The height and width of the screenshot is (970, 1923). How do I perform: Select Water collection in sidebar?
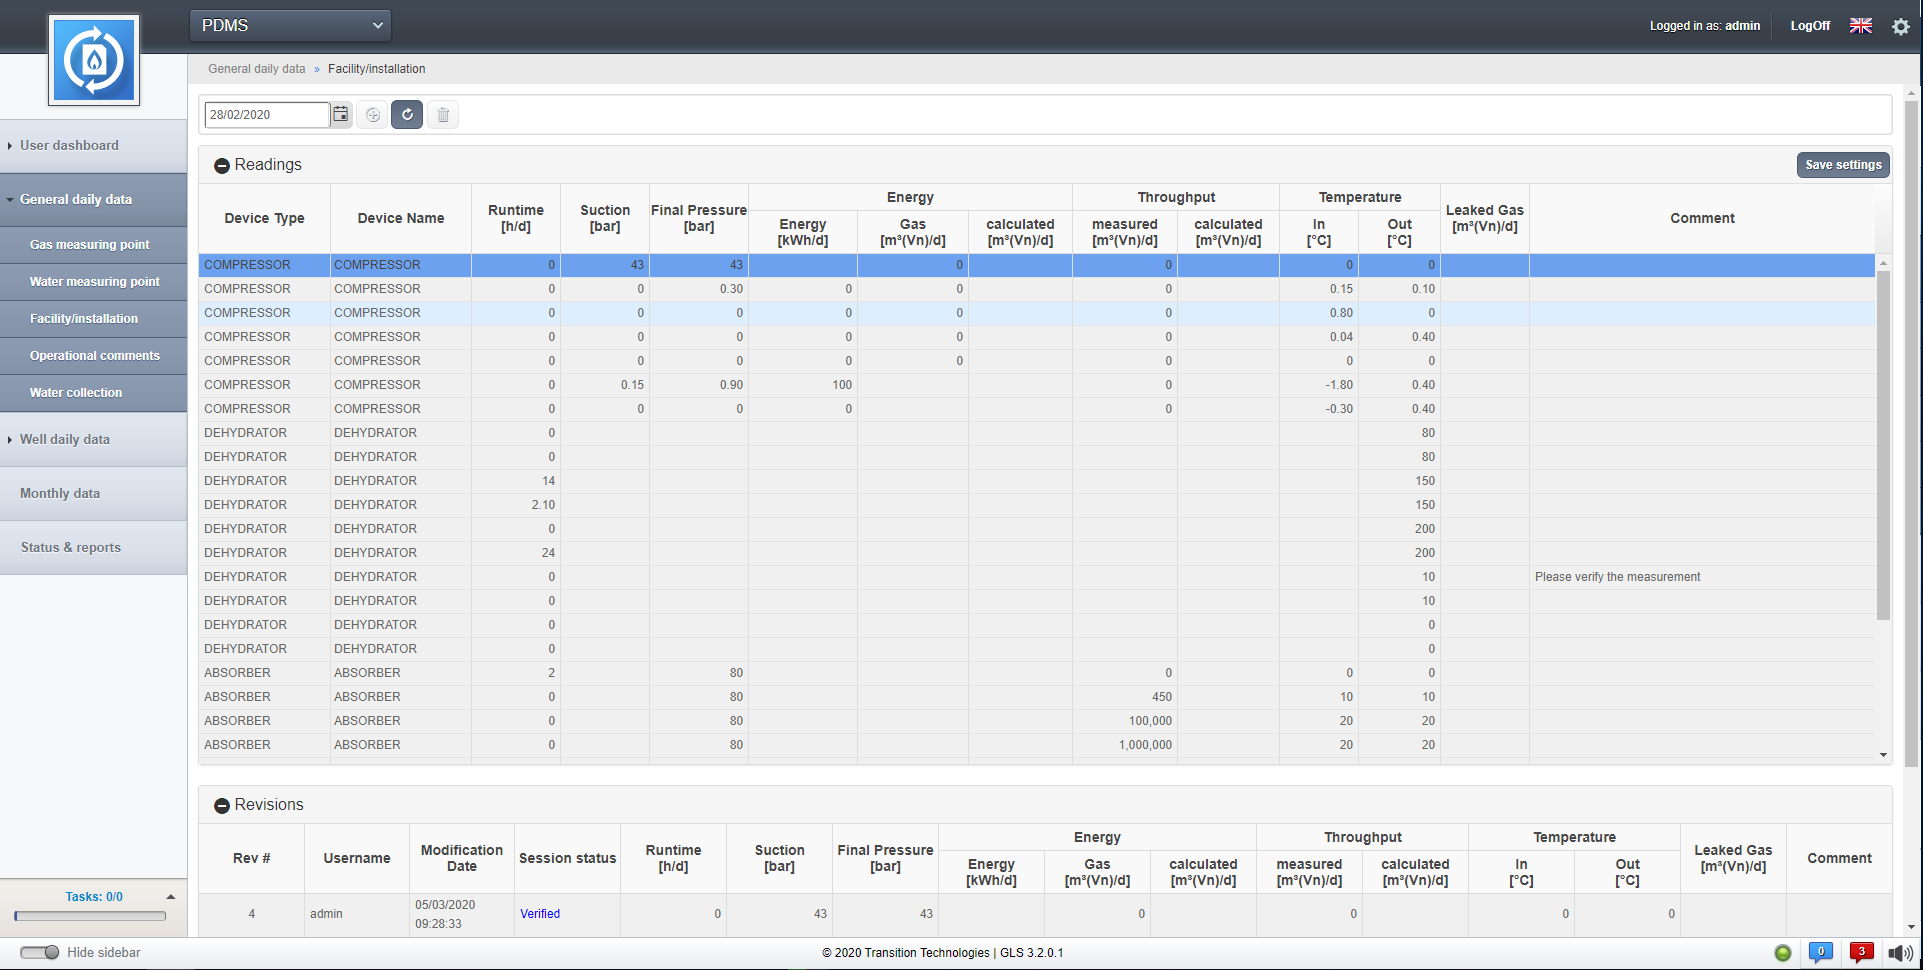coord(76,392)
